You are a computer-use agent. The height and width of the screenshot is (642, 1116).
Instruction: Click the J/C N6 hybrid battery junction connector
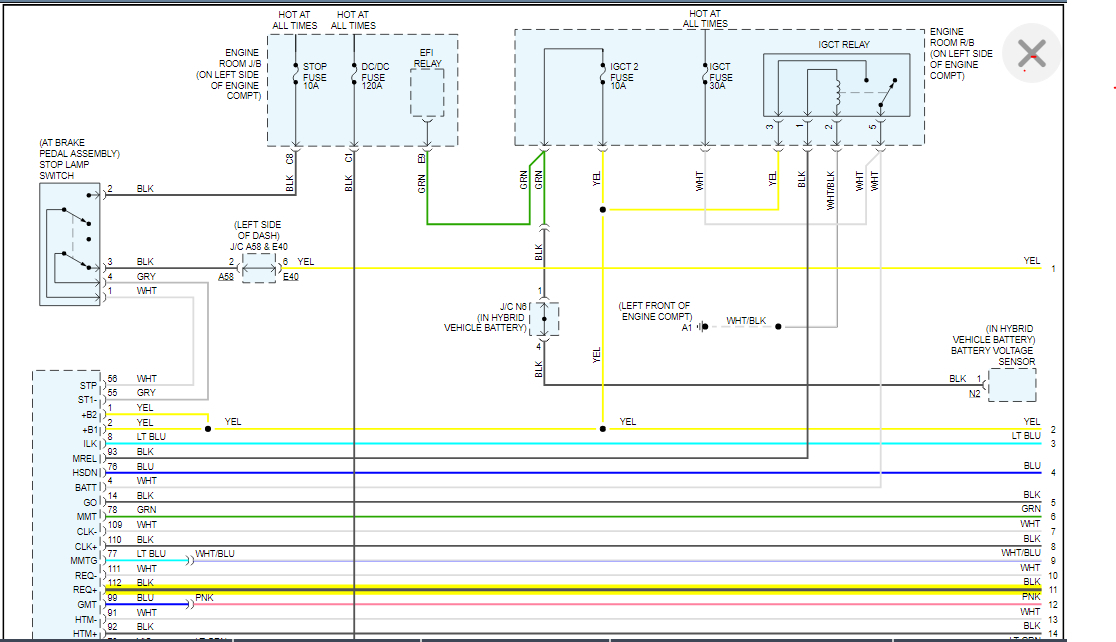coord(545,319)
